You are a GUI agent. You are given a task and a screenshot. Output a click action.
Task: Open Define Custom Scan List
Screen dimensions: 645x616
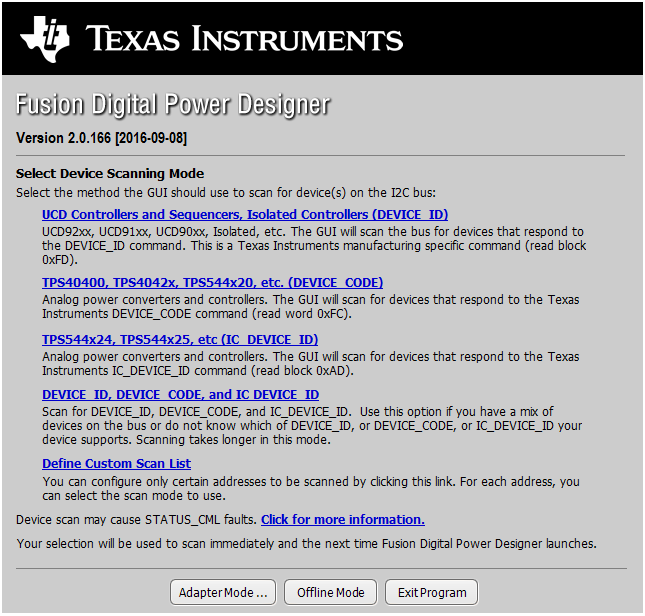116,463
